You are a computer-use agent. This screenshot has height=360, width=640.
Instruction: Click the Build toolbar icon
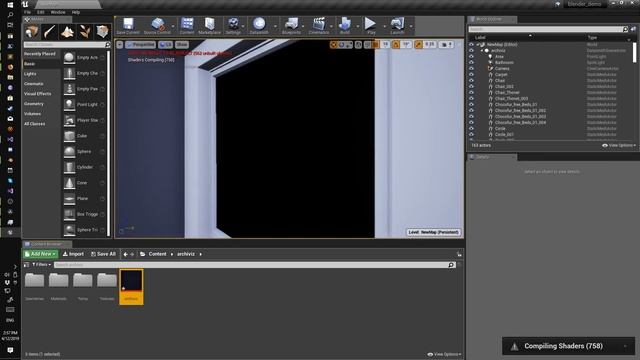coord(345,24)
